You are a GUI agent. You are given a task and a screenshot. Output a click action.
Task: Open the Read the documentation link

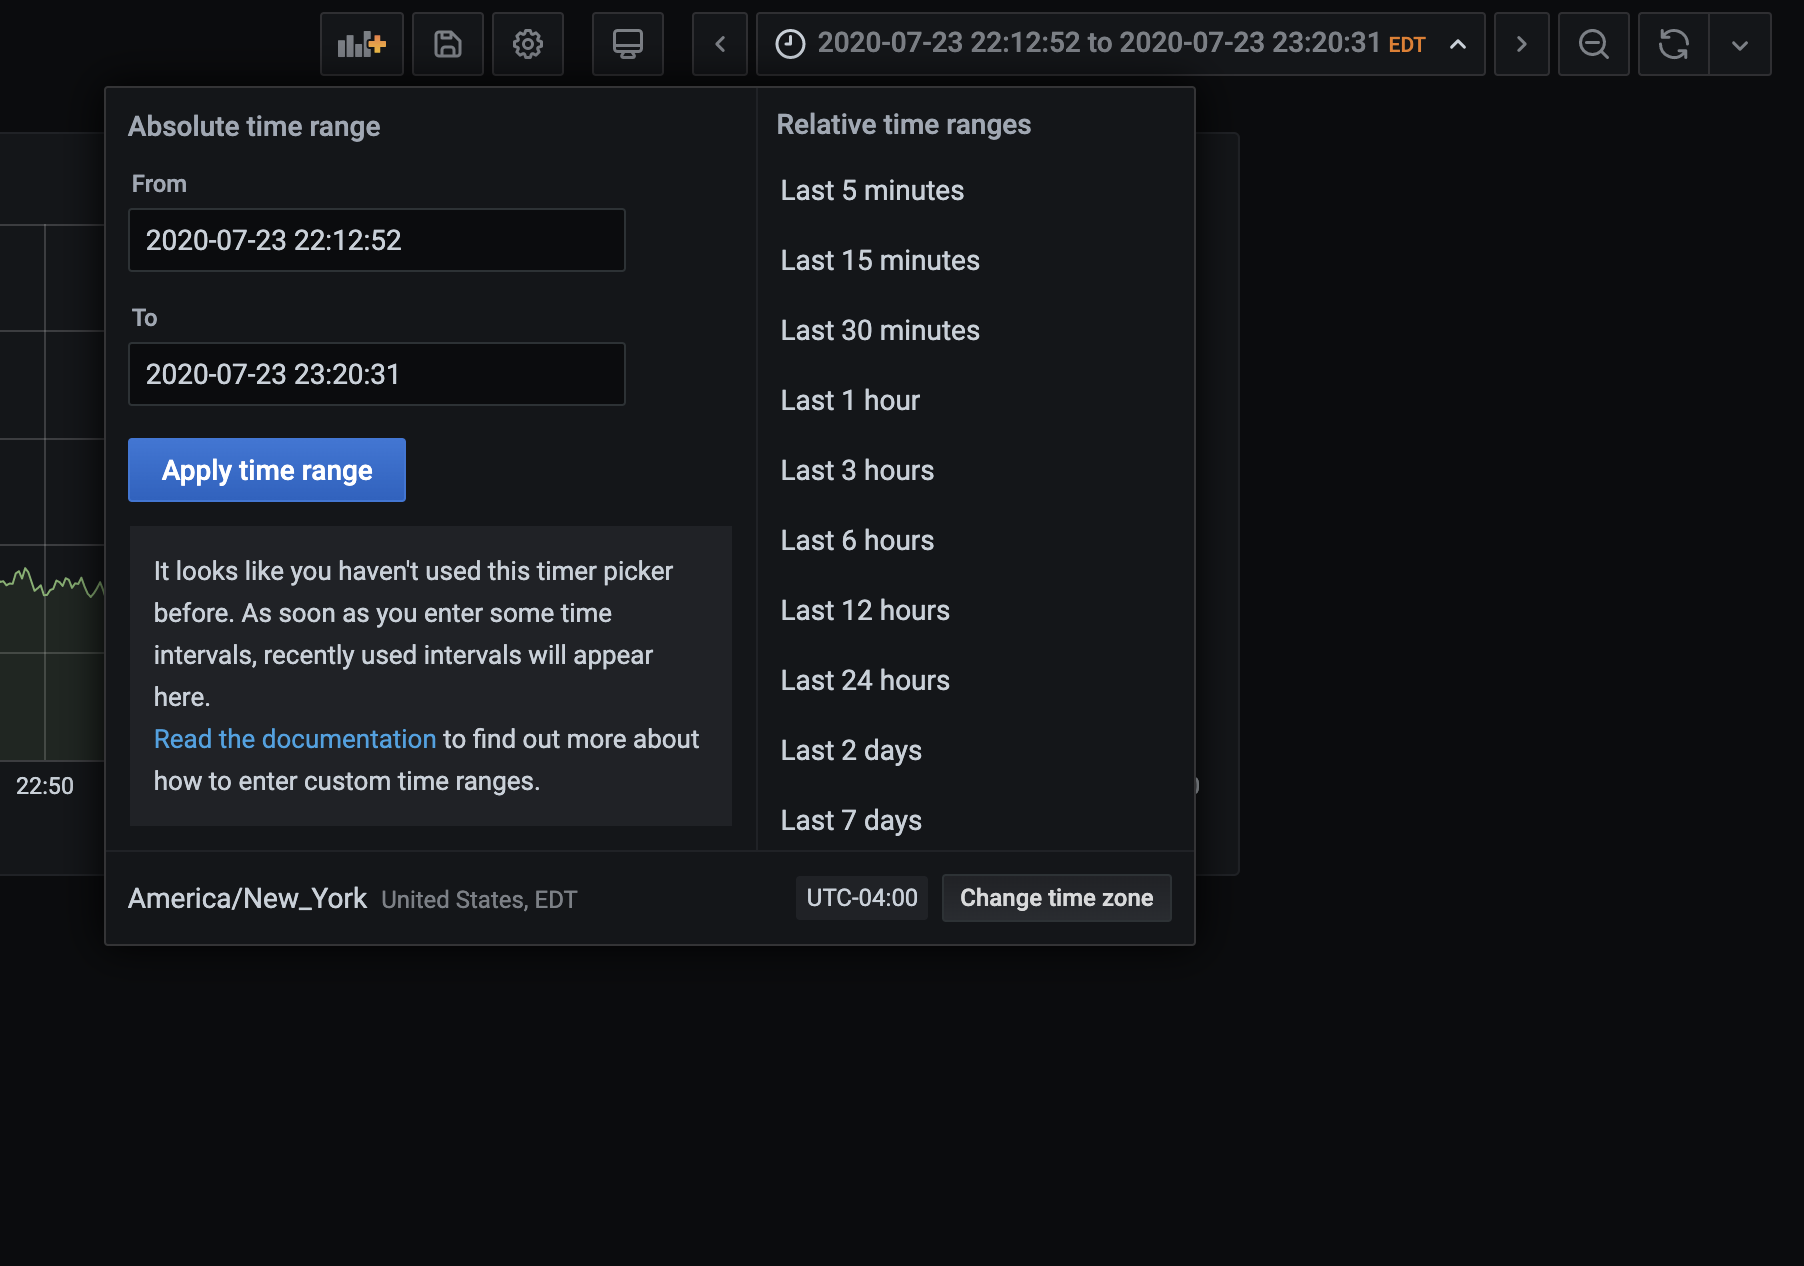click(x=294, y=739)
